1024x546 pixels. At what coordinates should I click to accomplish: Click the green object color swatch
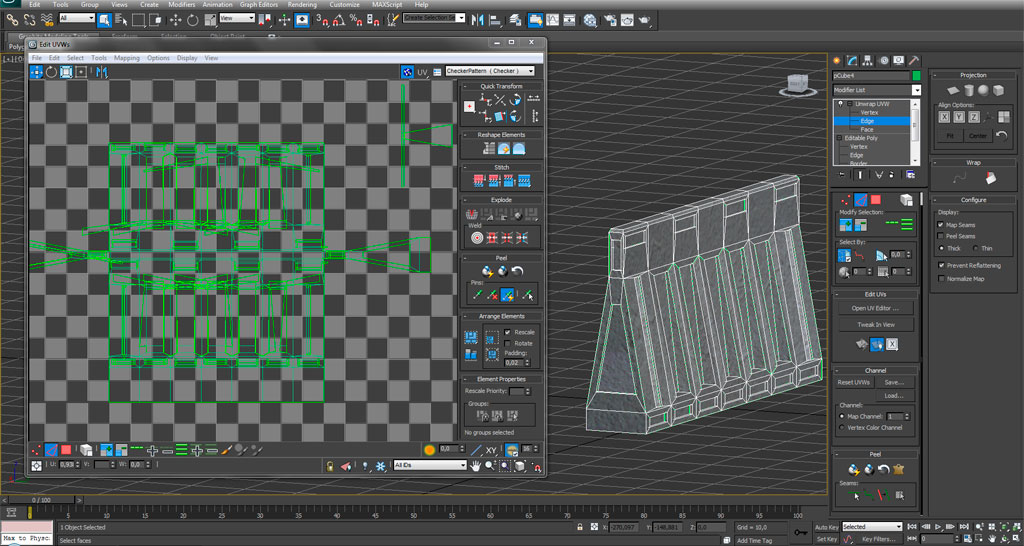(x=916, y=75)
